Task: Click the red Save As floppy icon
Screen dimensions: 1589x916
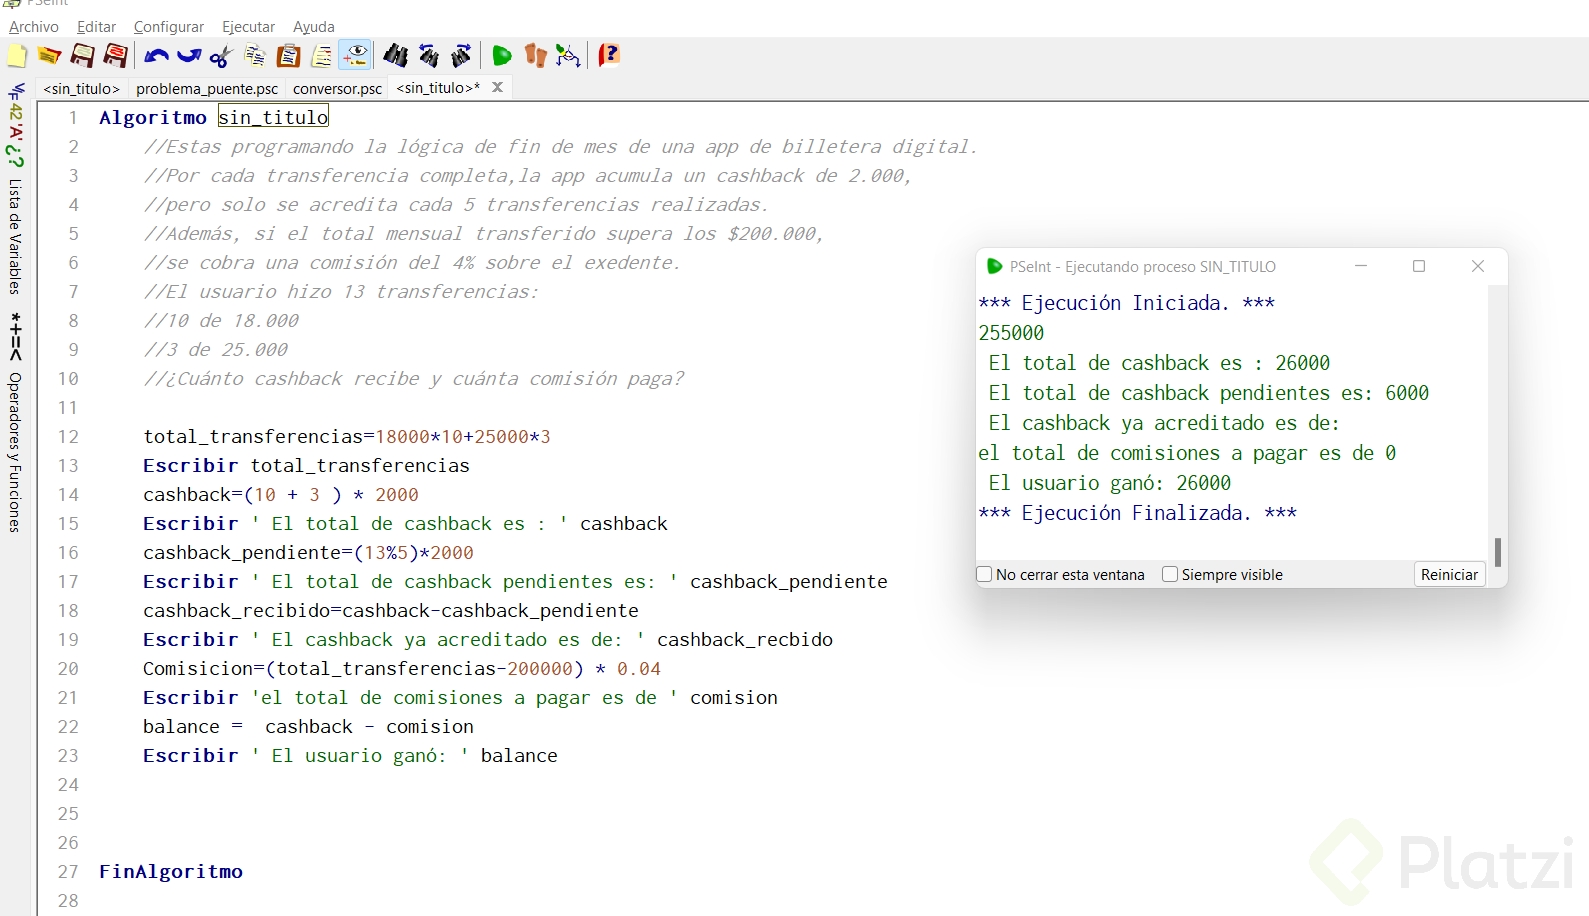Action: pos(116,56)
